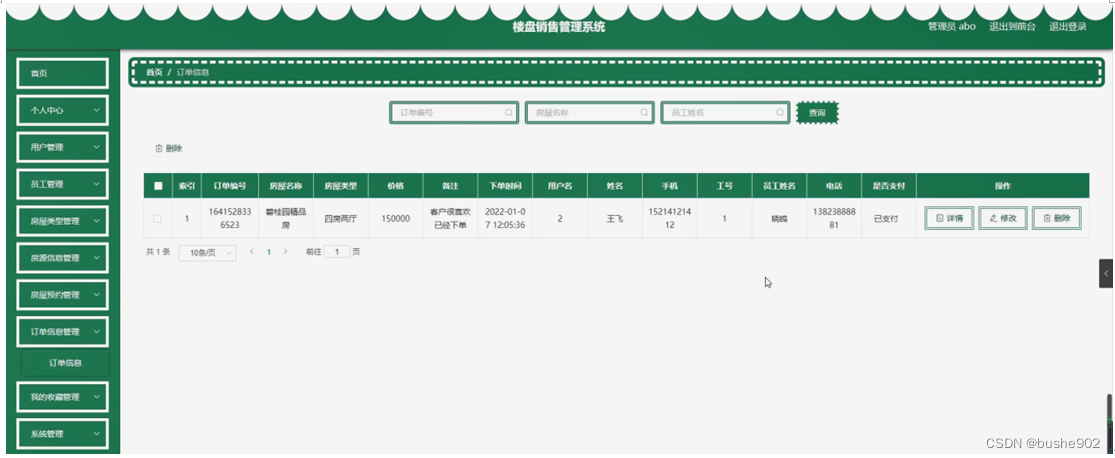Click 退出登录 in the header
Screen dimensions: 1115x458
[1068, 26]
